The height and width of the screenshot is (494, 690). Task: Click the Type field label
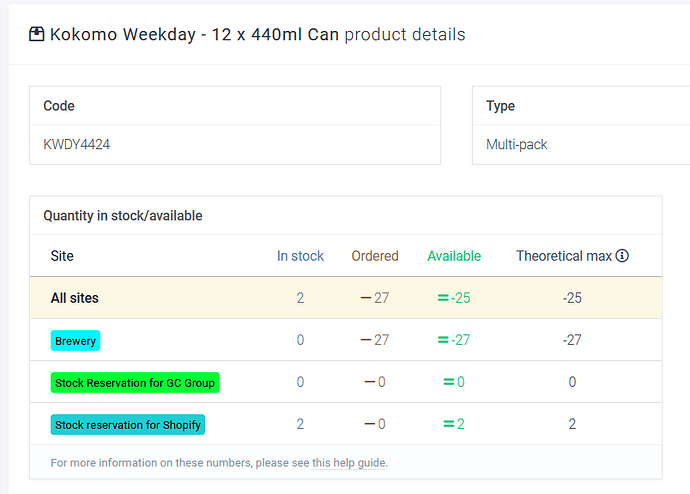[500, 106]
